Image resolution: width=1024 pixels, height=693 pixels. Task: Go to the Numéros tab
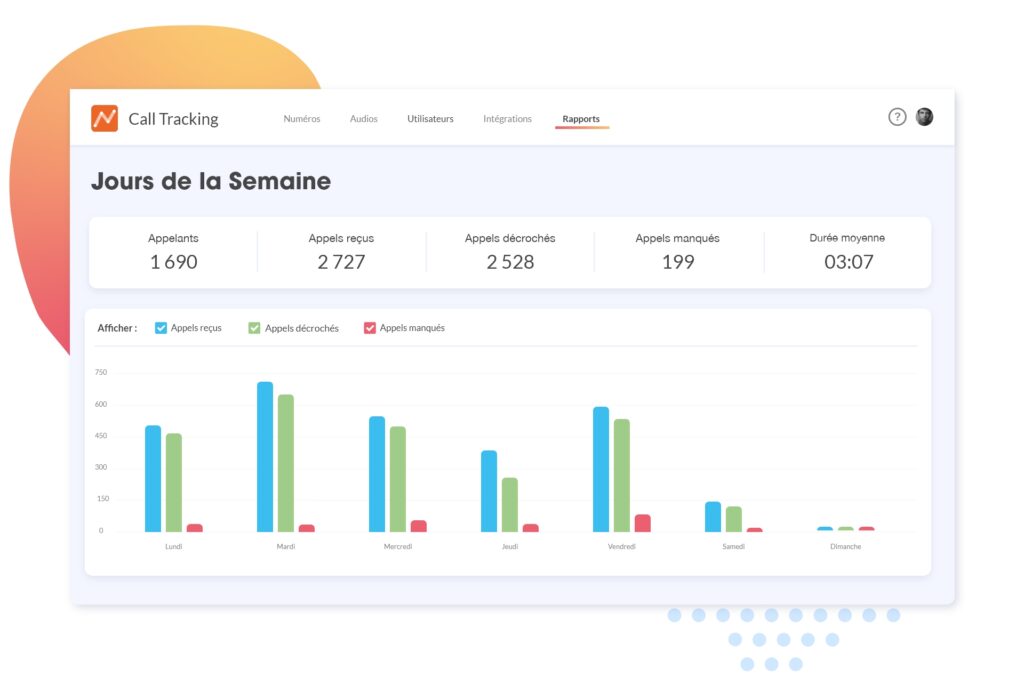[x=302, y=119]
